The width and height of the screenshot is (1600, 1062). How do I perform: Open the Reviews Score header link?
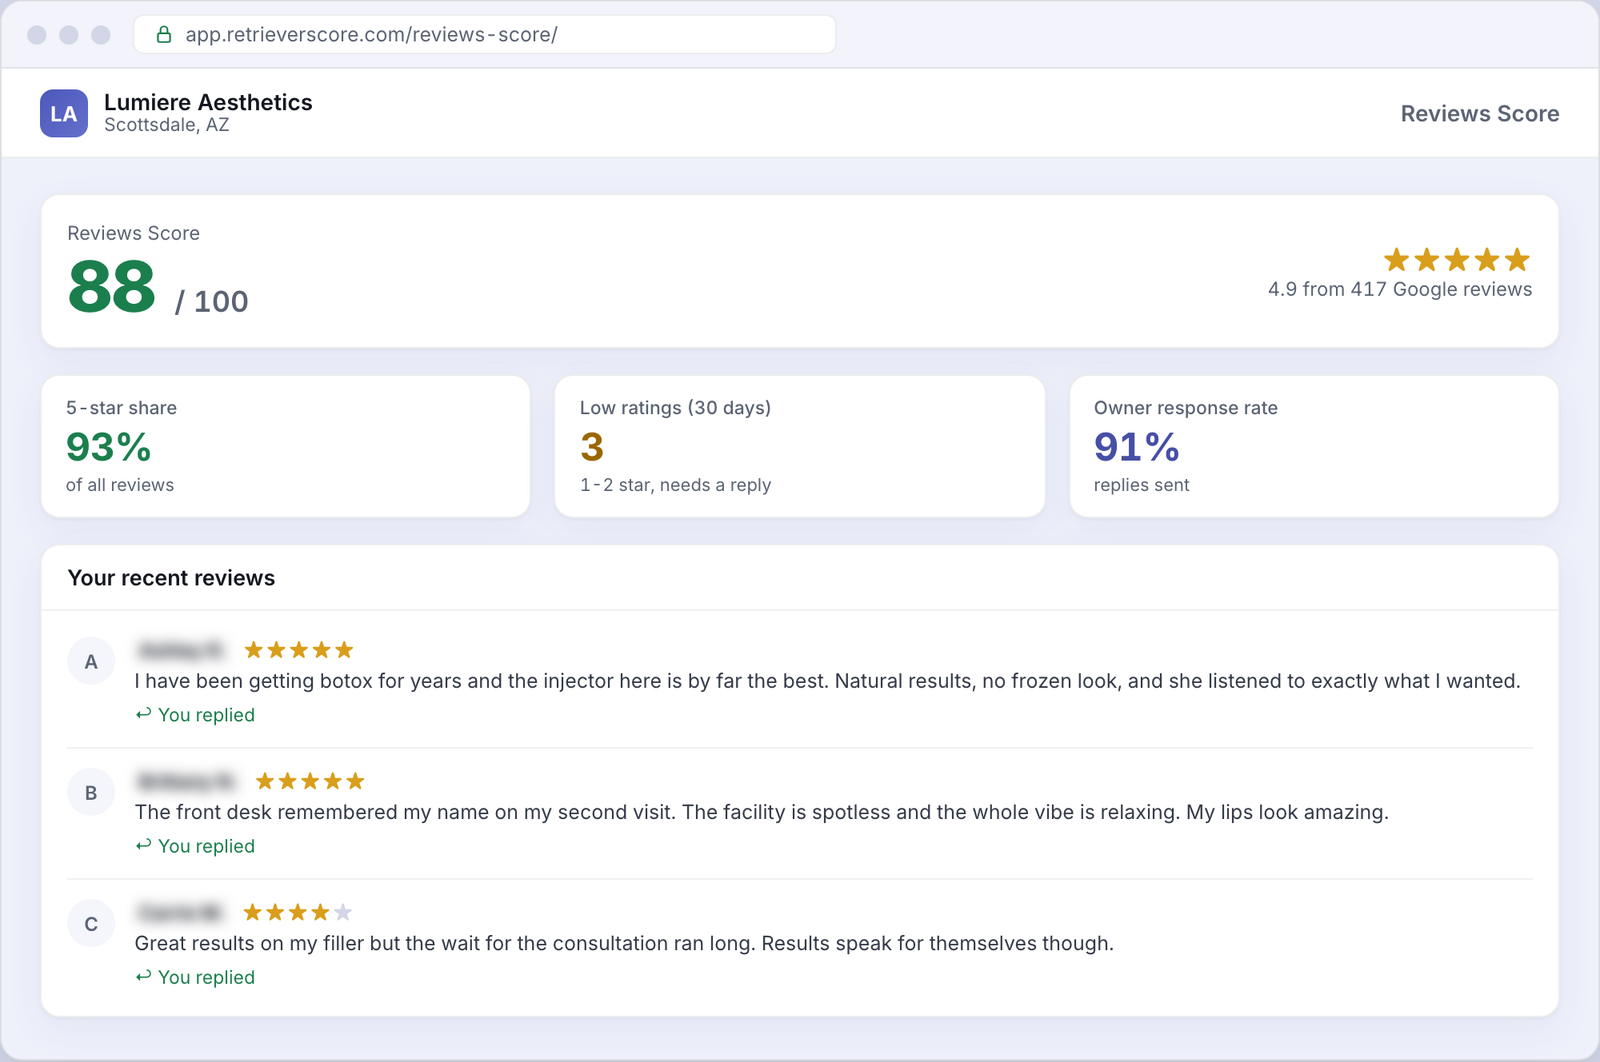pyautogui.click(x=1479, y=114)
